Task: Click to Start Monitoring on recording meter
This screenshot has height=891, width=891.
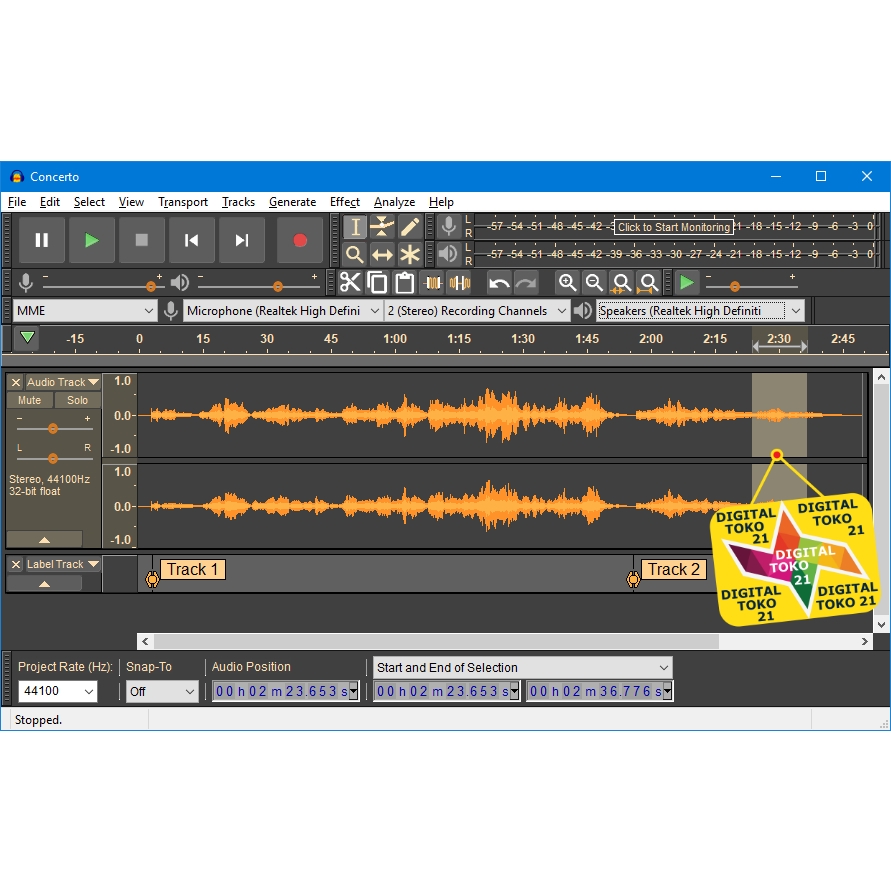Action: coord(673,227)
